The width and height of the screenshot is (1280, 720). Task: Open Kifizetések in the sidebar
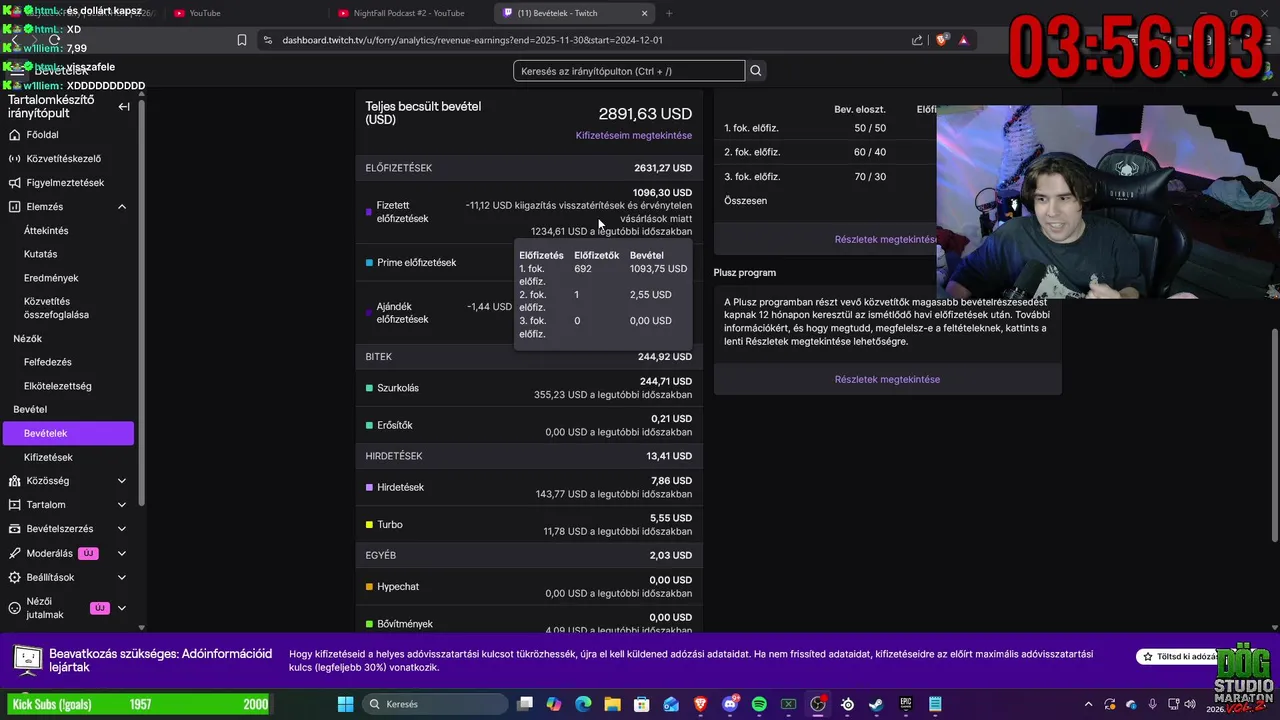(48, 457)
